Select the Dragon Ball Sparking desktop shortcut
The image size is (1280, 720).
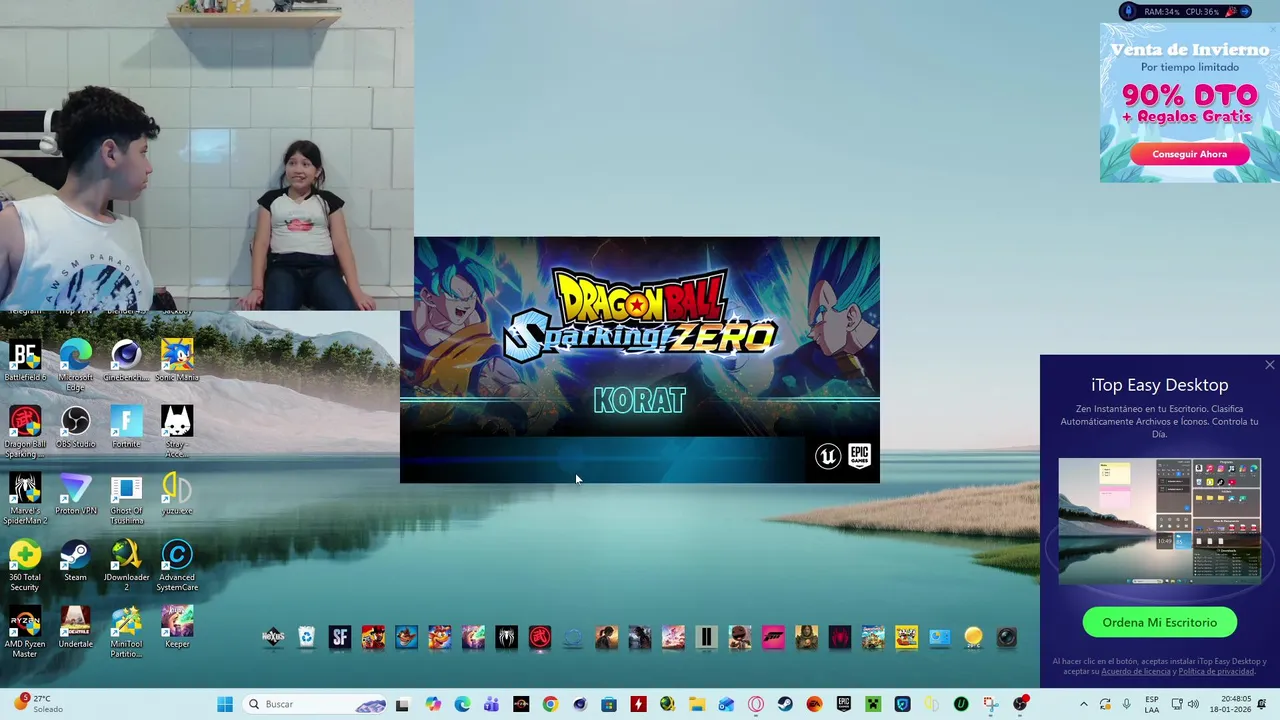(25, 432)
